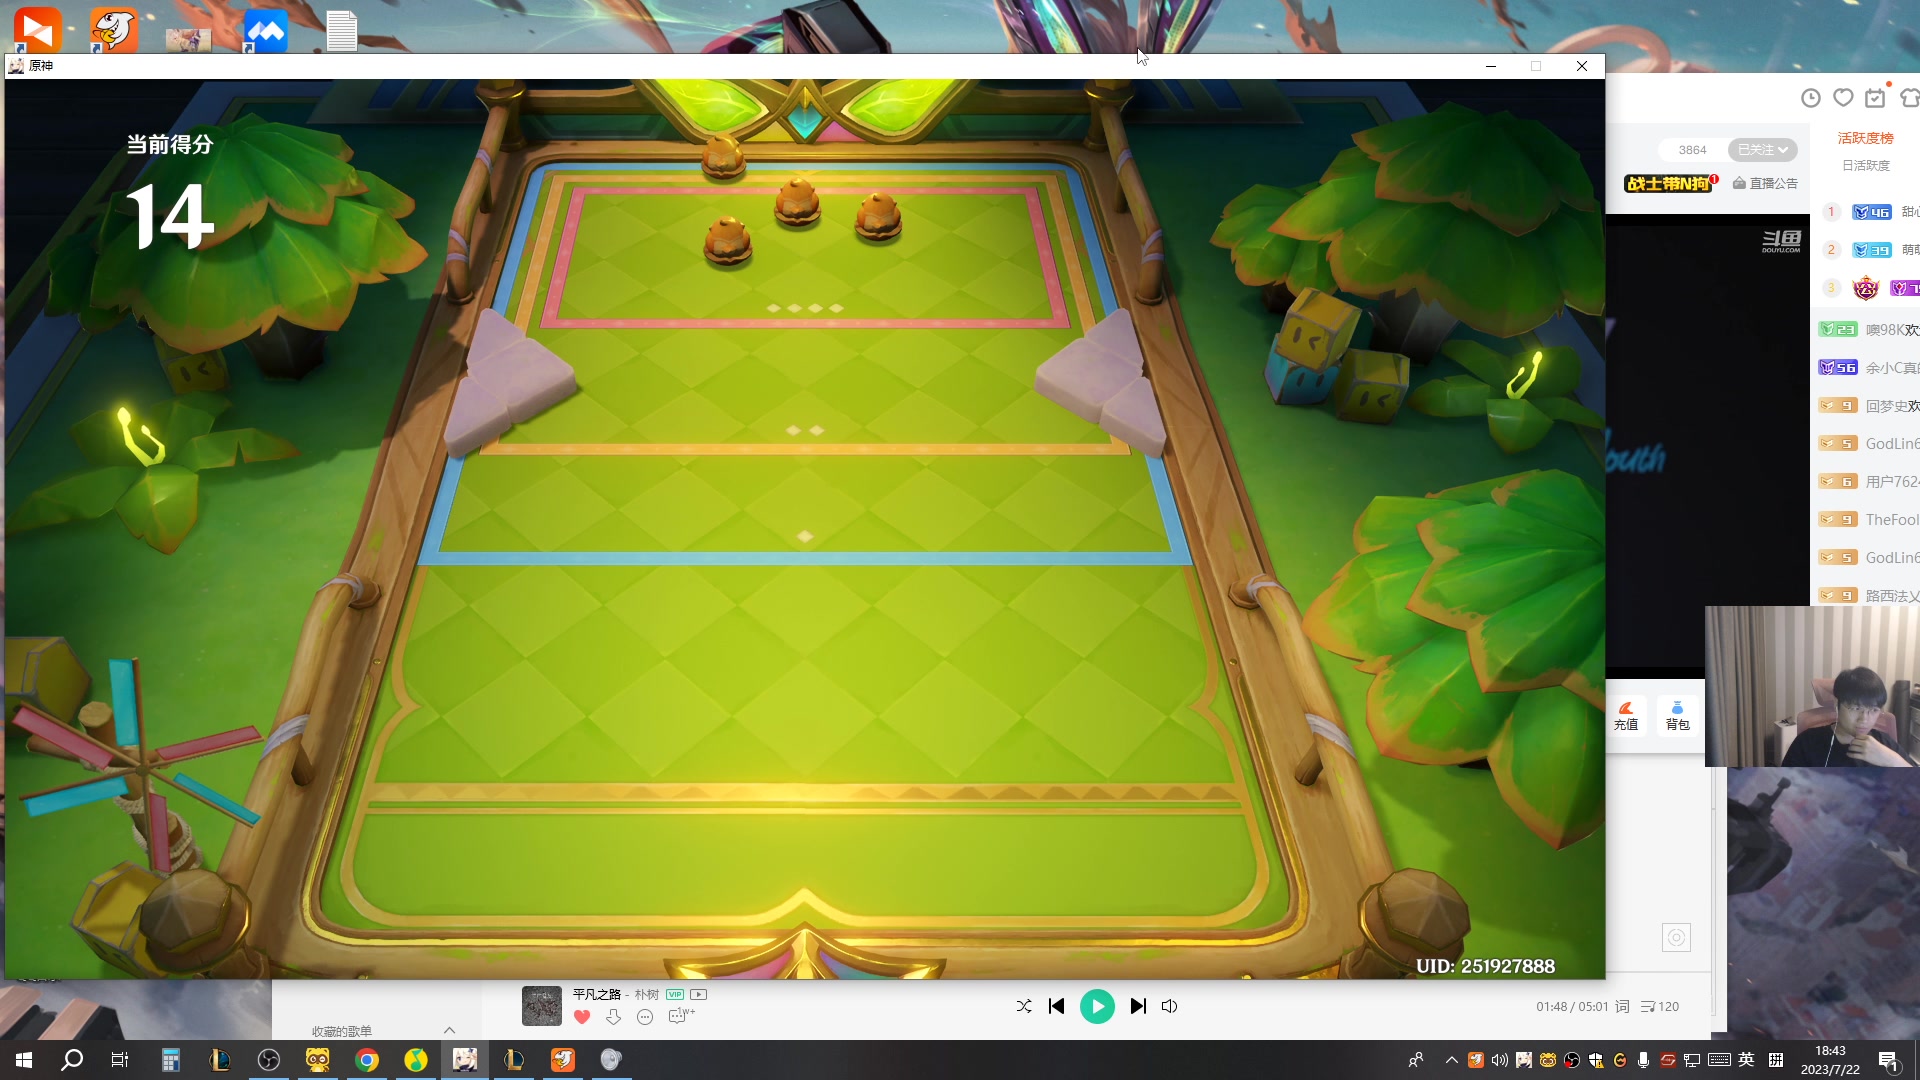The width and height of the screenshot is (1920, 1080).
Task: Select the 日活跃度 sub-tab
Action: (1866, 165)
